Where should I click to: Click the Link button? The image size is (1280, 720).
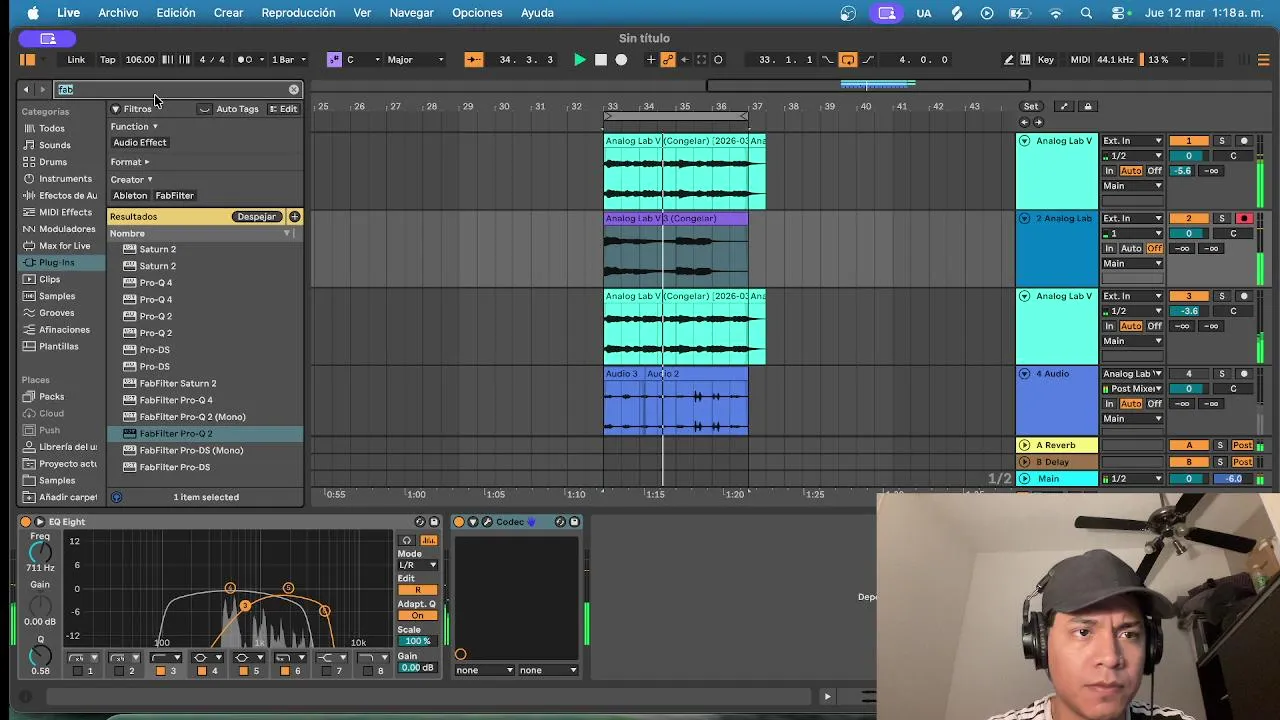tap(76, 60)
